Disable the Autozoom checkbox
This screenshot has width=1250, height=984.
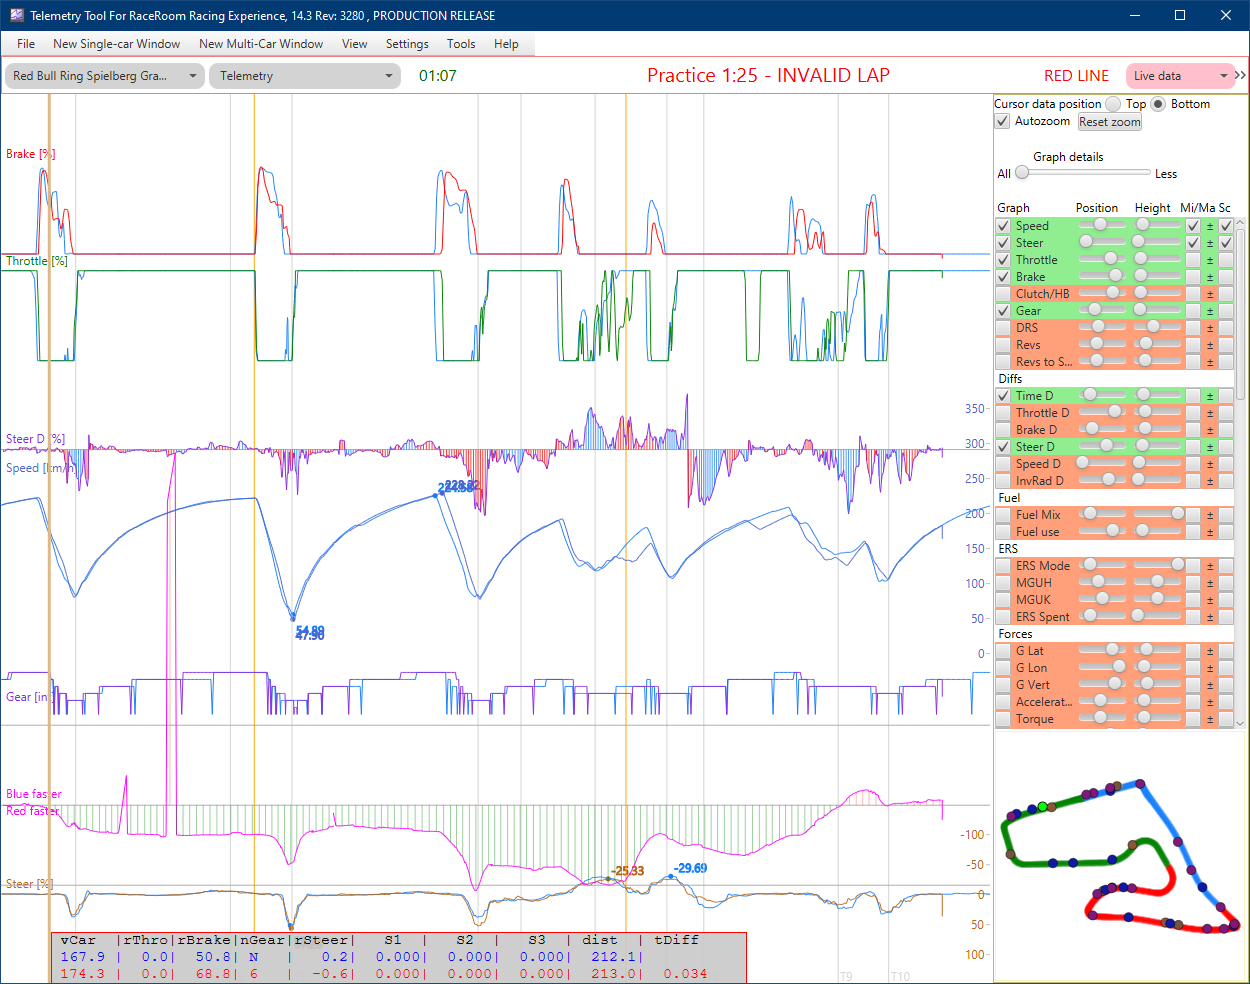1002,121
